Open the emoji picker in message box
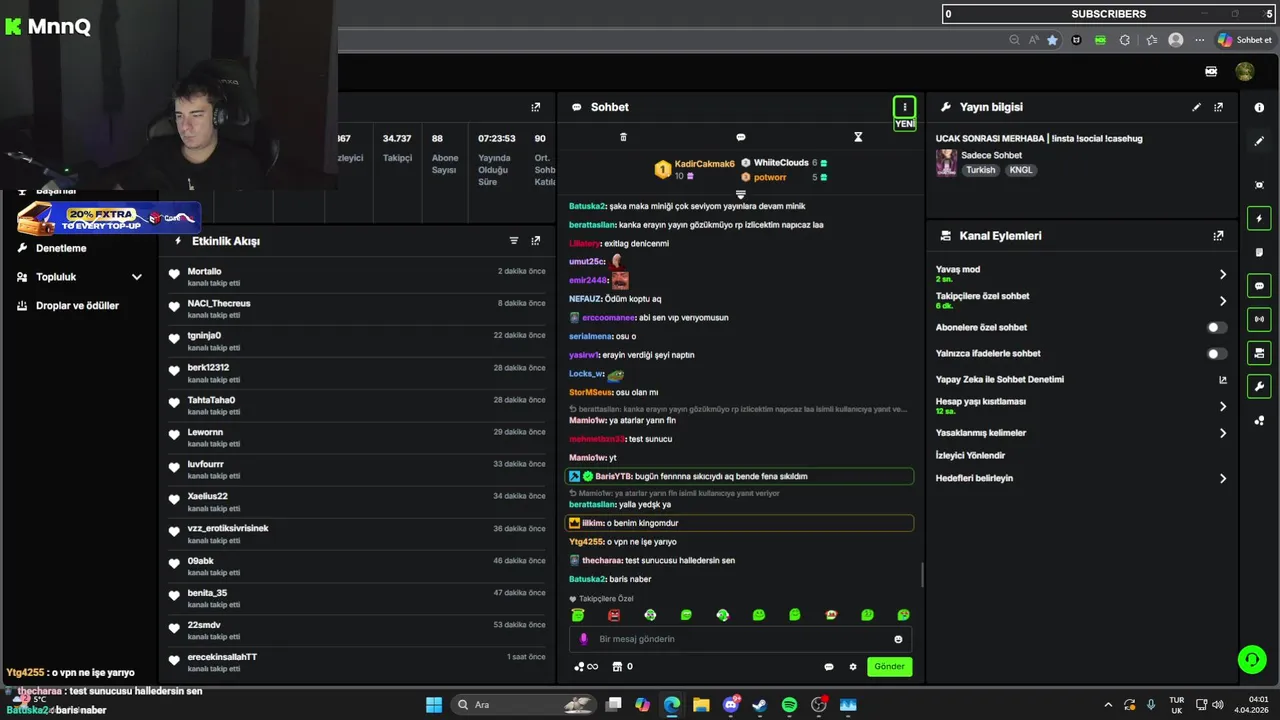This screenshot has width=1280, height=720. [898, 639]
